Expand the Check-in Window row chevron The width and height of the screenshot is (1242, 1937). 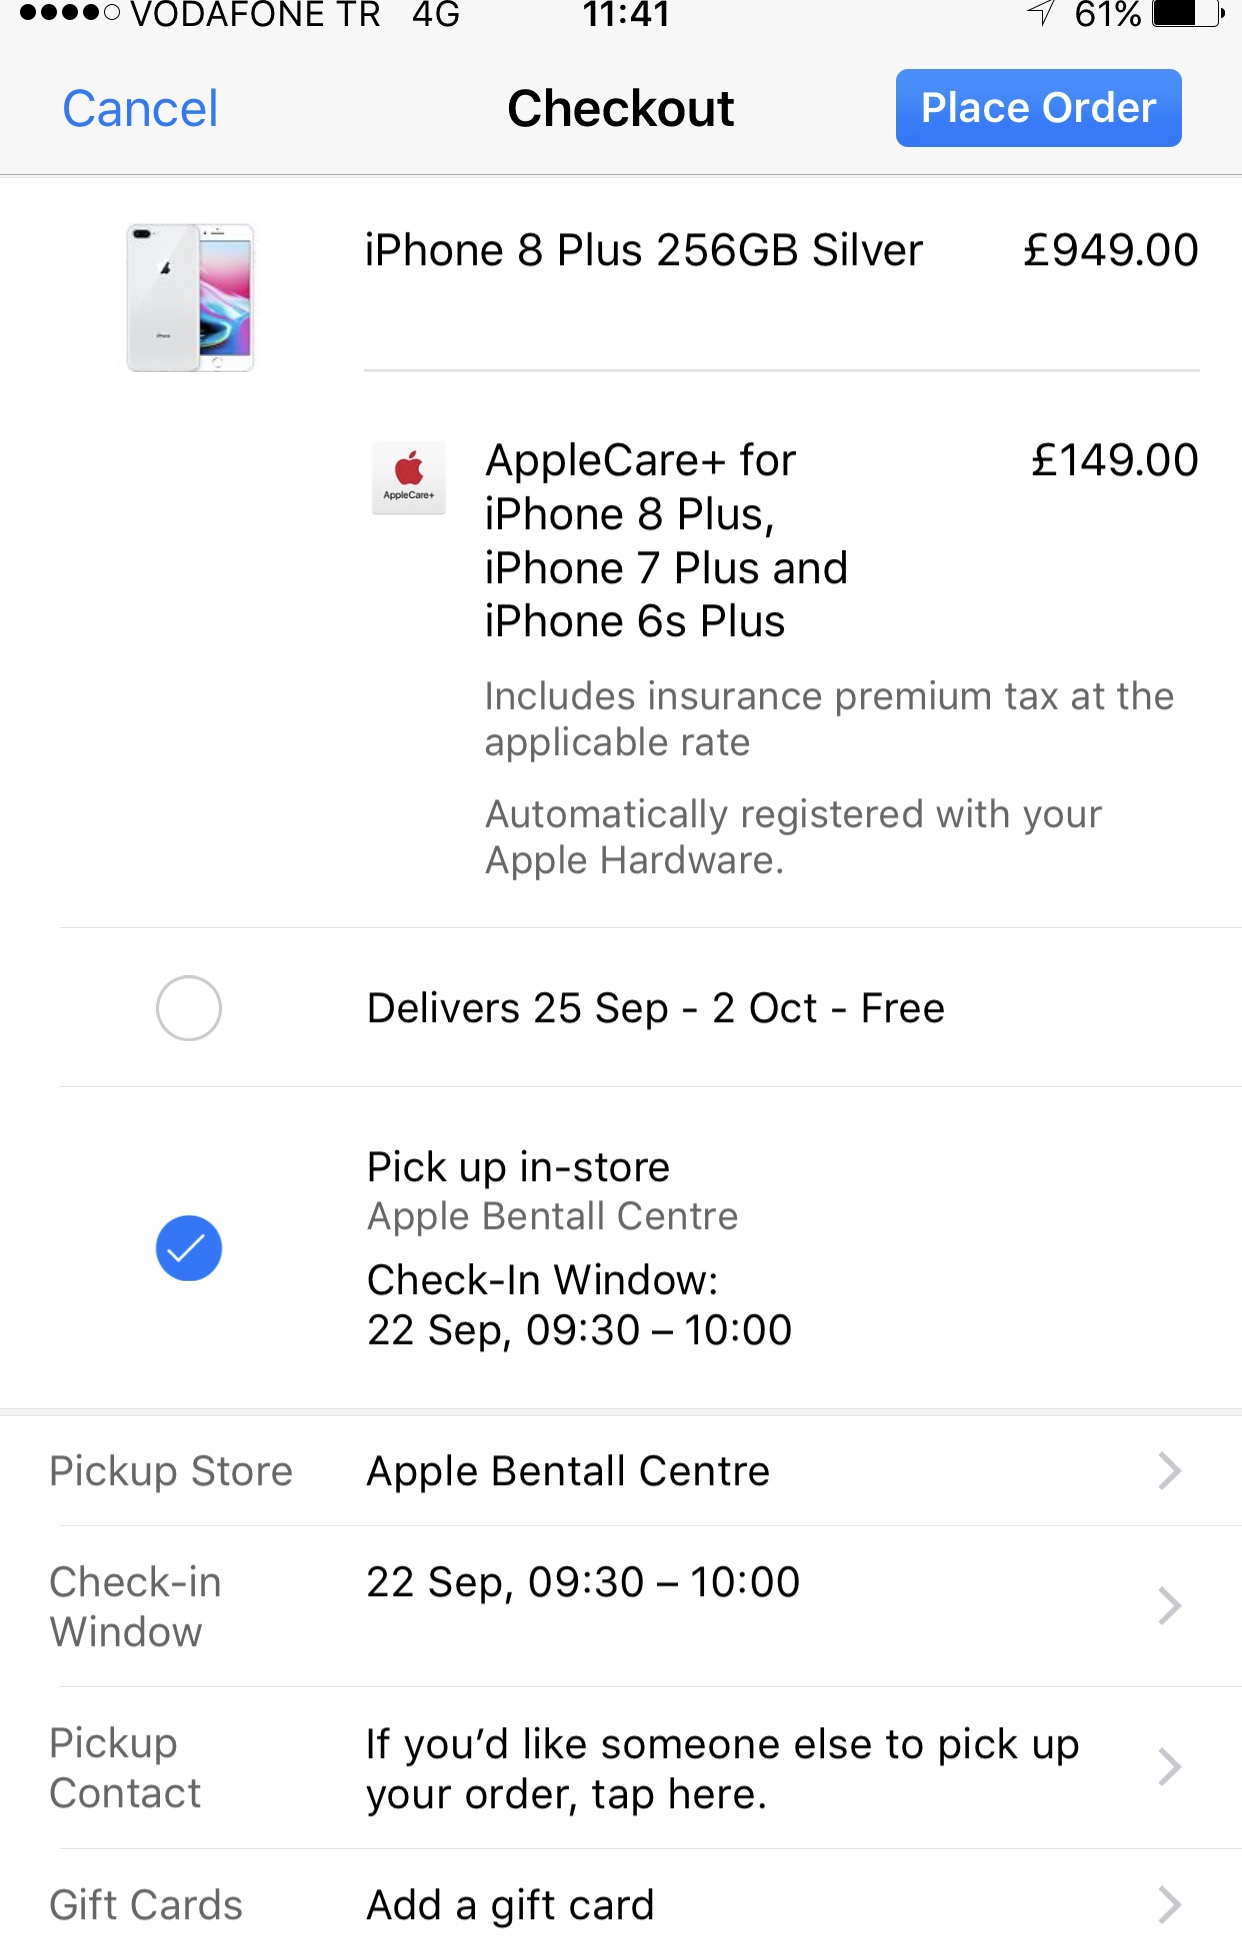coord(1169,1605)
